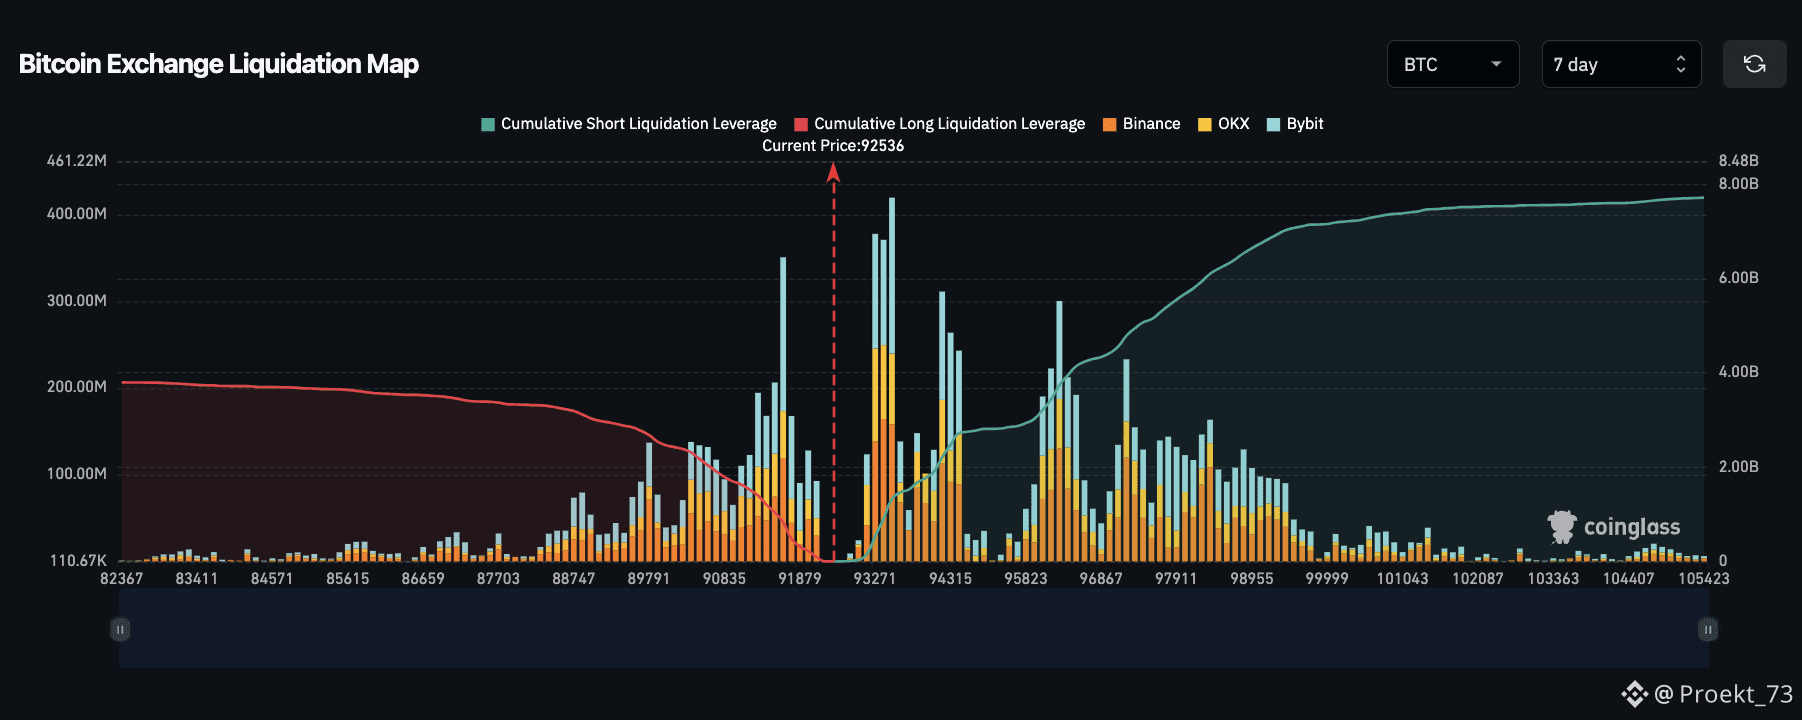Click the yellow OKX legend swatch
This screenshot has height=720, width=1802.
click(1205, 124)
